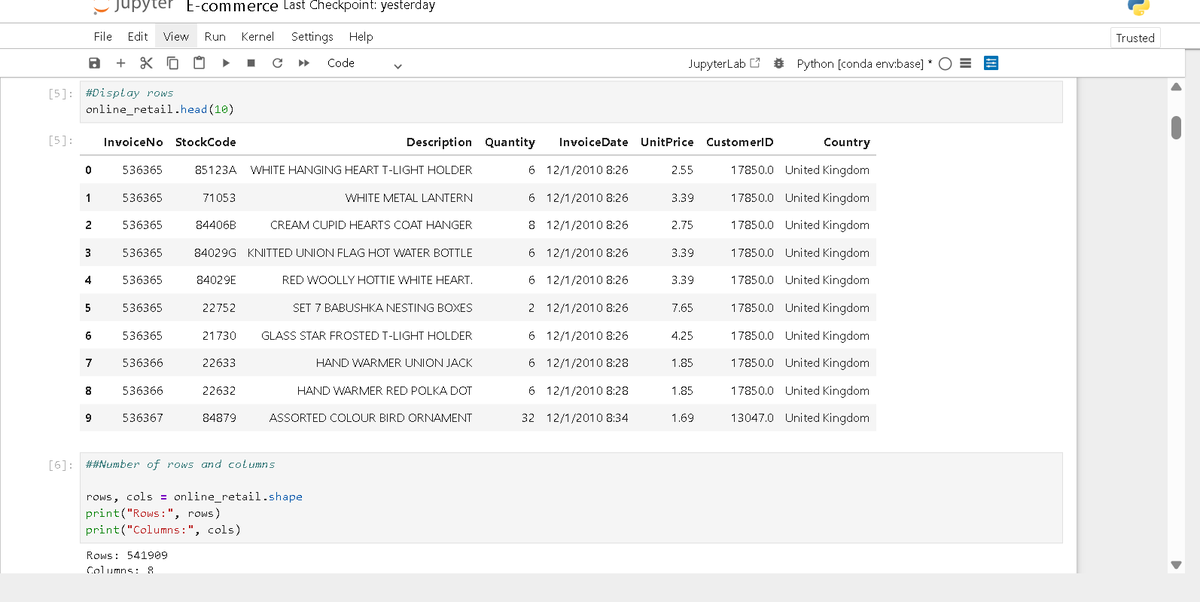Open the cell type dropdown showing Code
Viewport: 1200px width, 602px height.
[363, 63]
